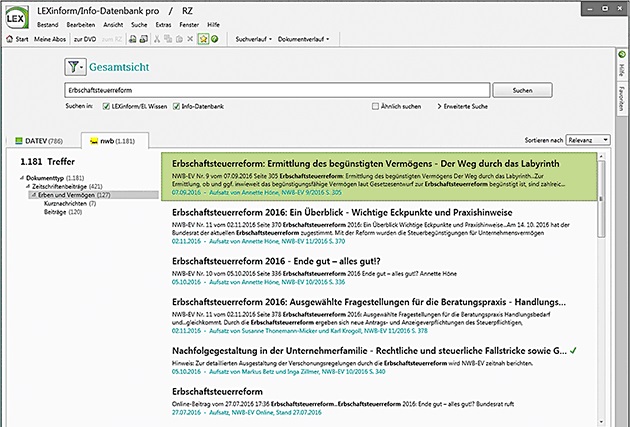Toggle the Info-Datenbank checkbox

point(174,105)
